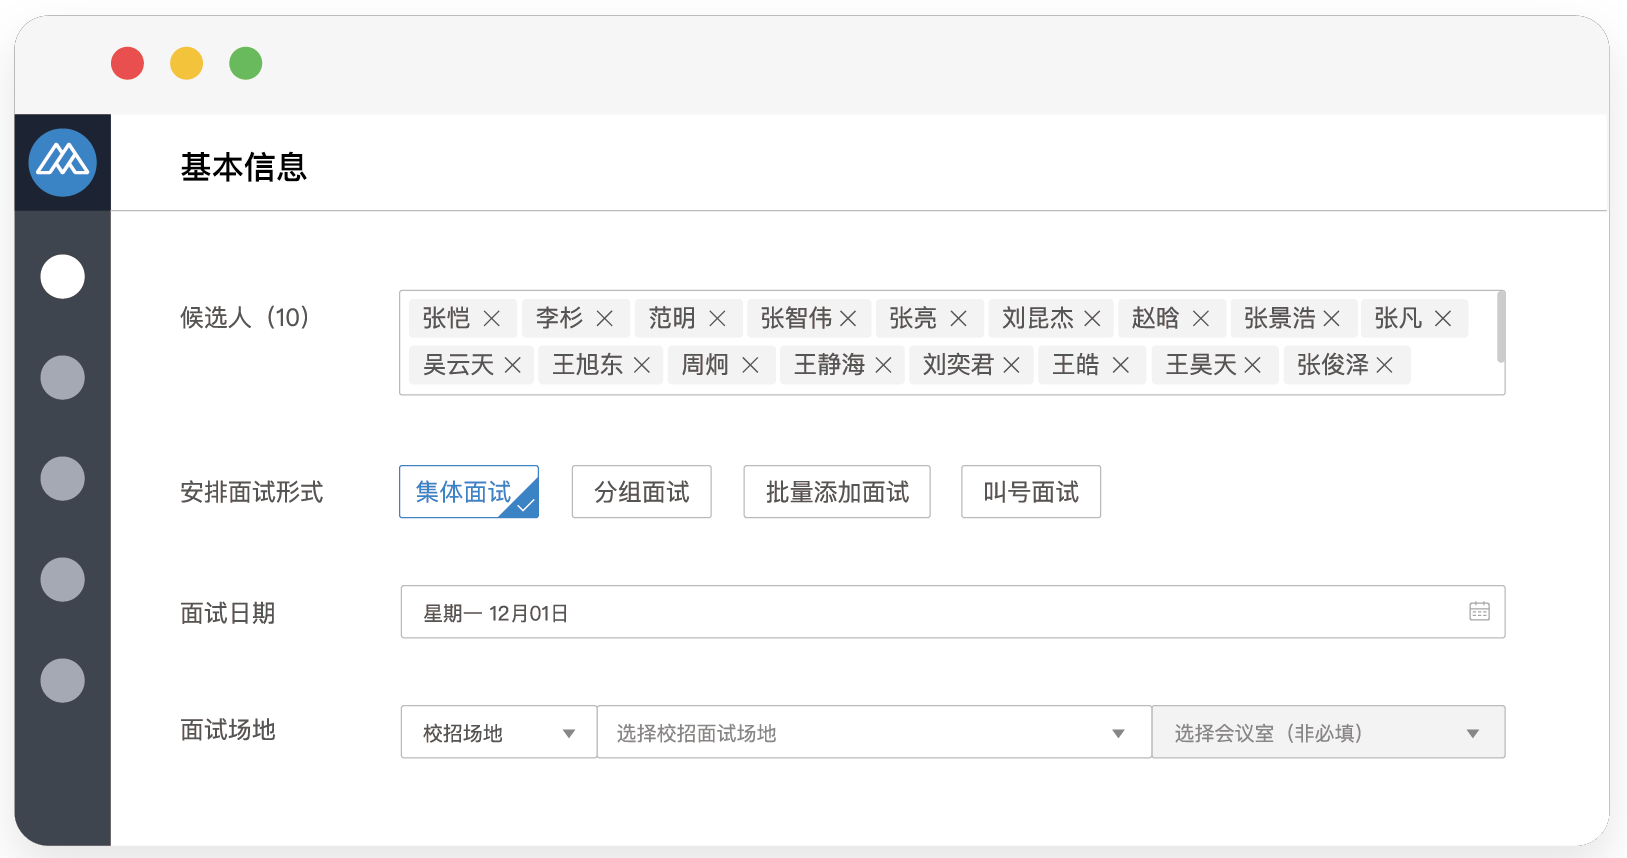Remove candidate 王静海 tag
Image resolution: width=1627 pixels, height=858 pixels.
(x=884, y=365)
